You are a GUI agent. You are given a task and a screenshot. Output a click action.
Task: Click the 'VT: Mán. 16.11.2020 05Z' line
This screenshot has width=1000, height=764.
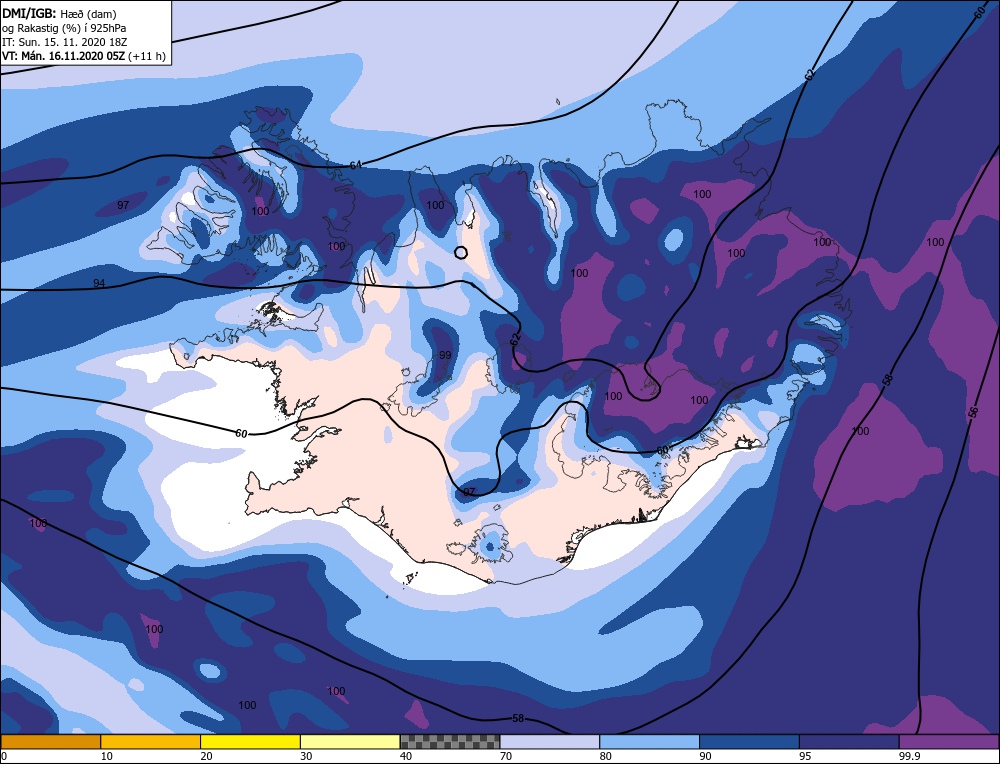64,56
